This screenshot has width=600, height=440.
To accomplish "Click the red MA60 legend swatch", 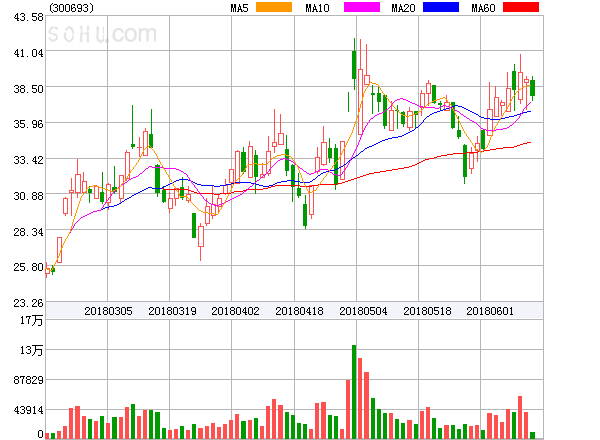I will pyautogui.click(x=521, y=7).
